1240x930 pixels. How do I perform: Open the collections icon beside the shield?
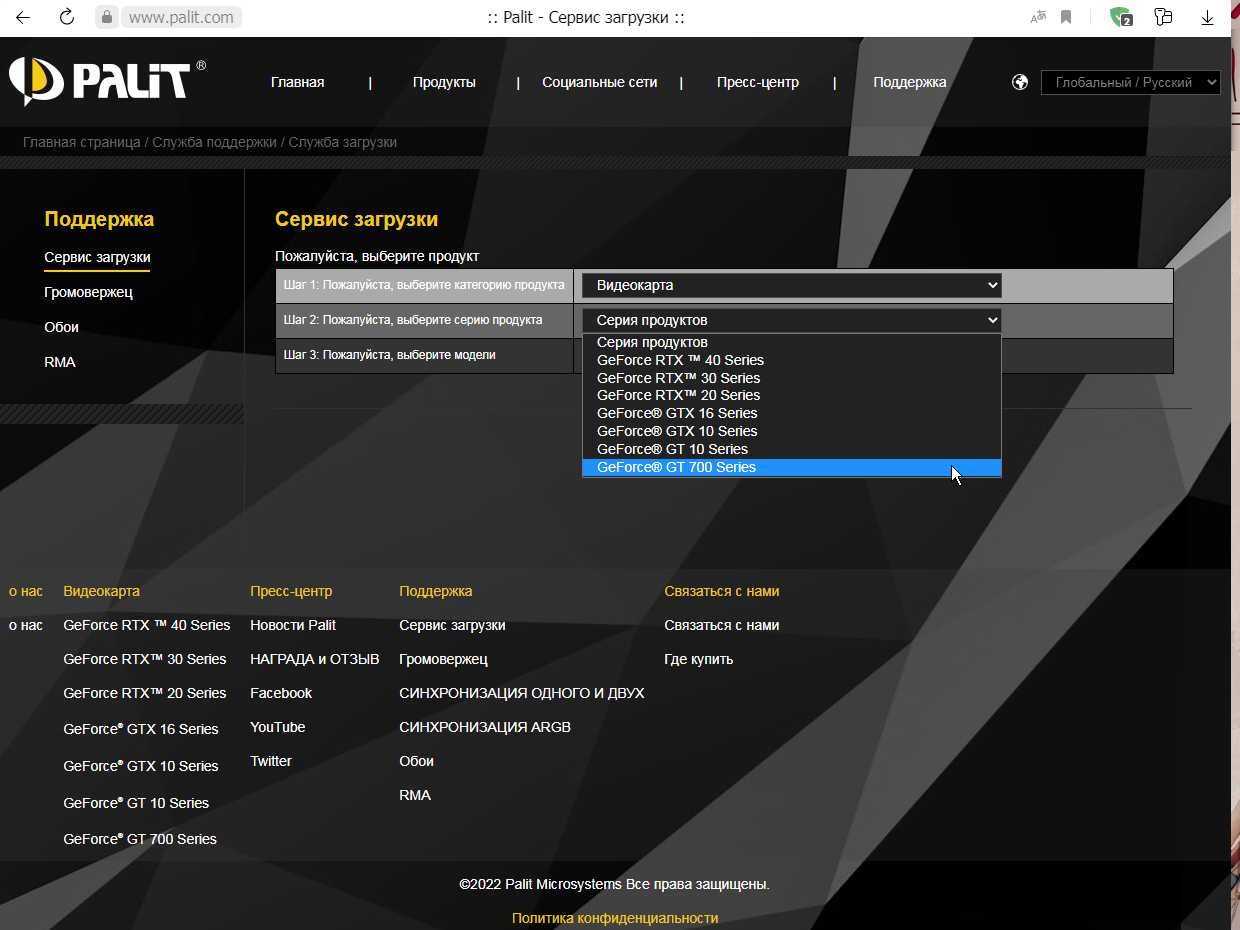pyautogui.click(x=1163, y=17)
